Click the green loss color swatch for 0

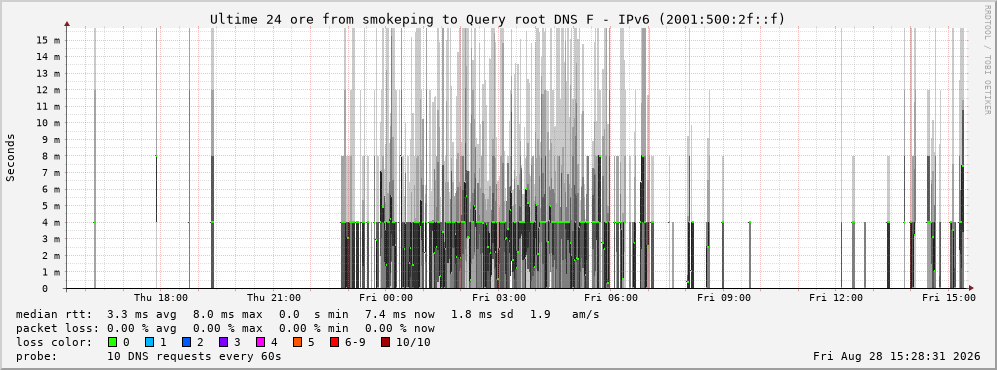(113, 342)
